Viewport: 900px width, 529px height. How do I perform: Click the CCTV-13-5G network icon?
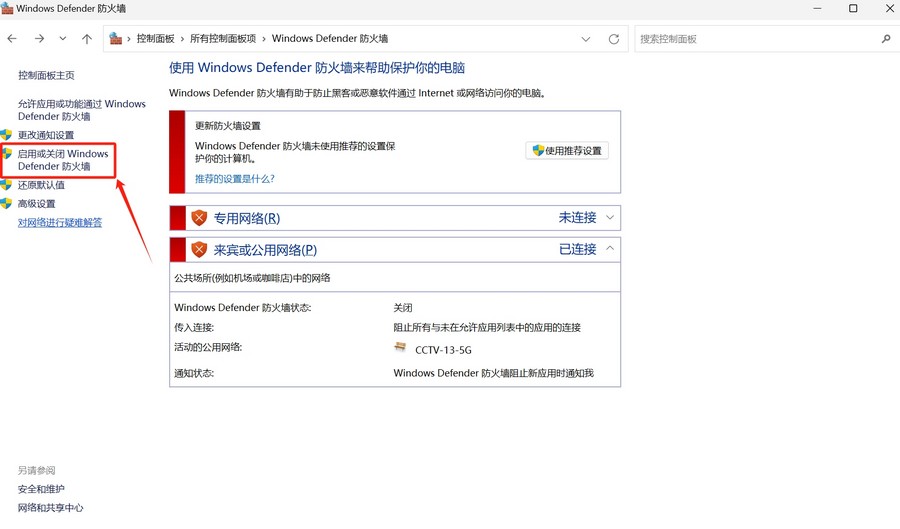400,347
